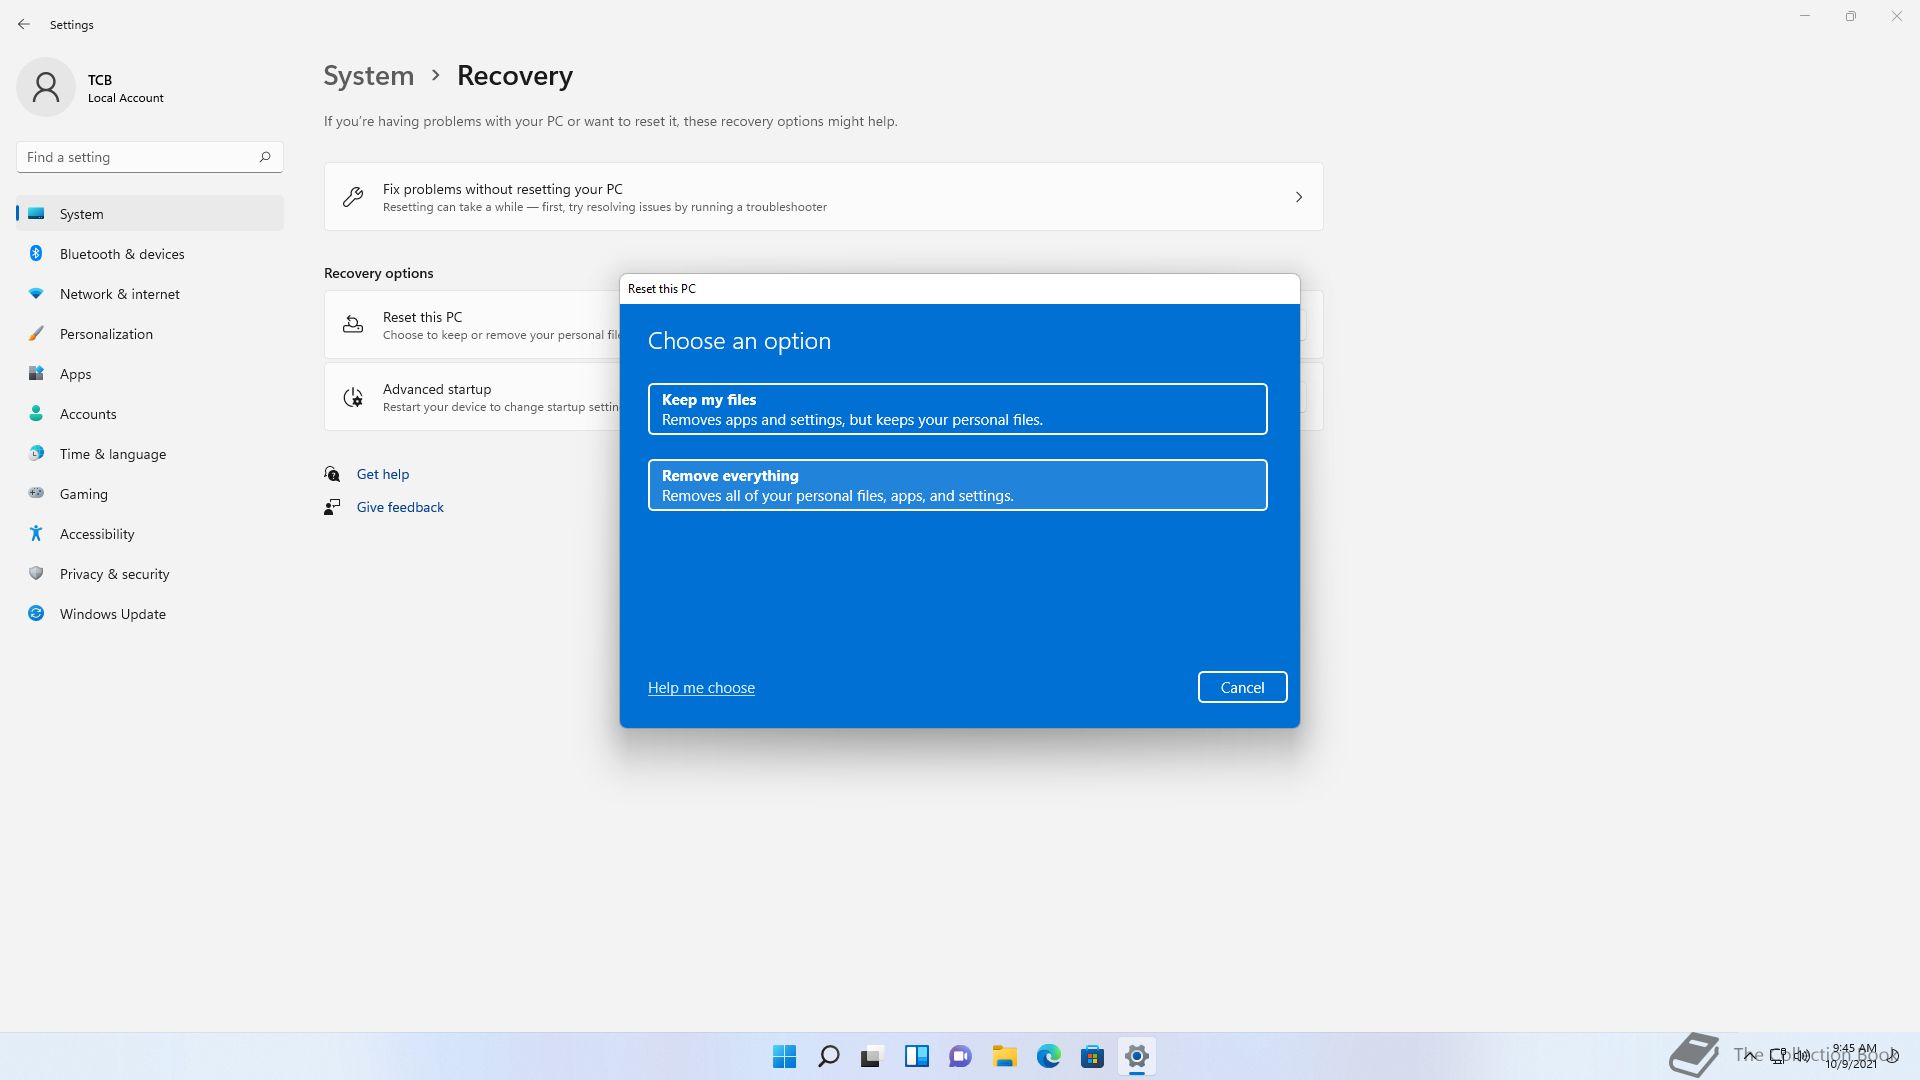Choose the Keep my files option
Image resolution: width=1920 pixels, height=1080 pixels.
tap(957, 409)
